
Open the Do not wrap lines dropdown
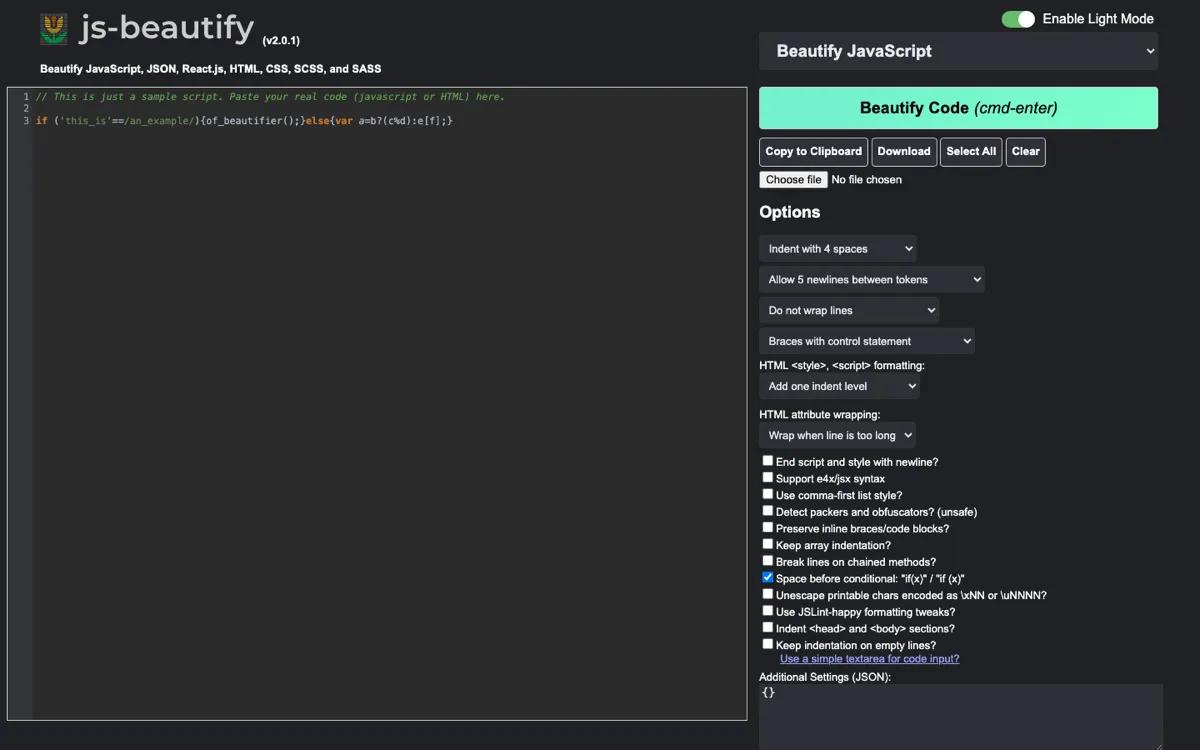(x=849, y=311)
